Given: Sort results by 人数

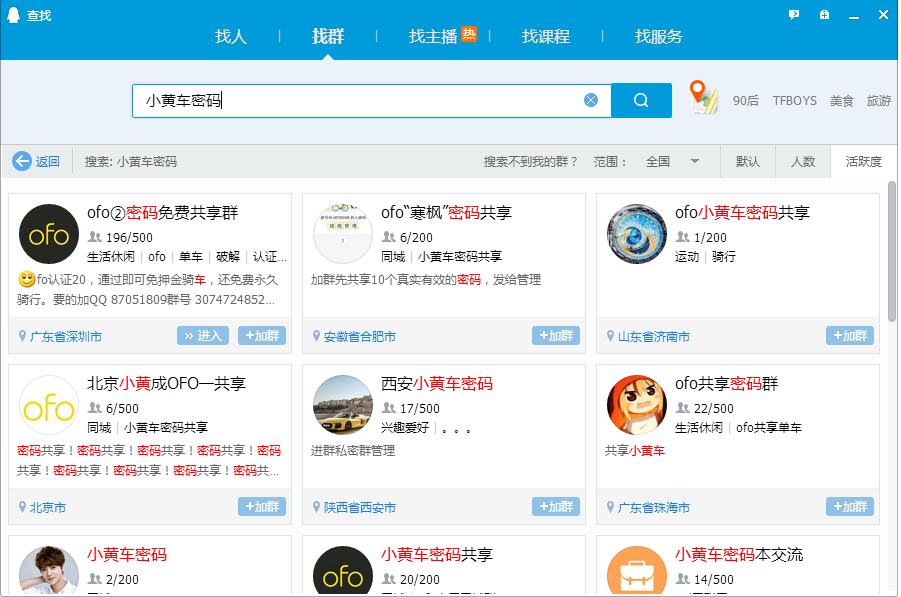Looking at the screenshot, I should [803, 161].
